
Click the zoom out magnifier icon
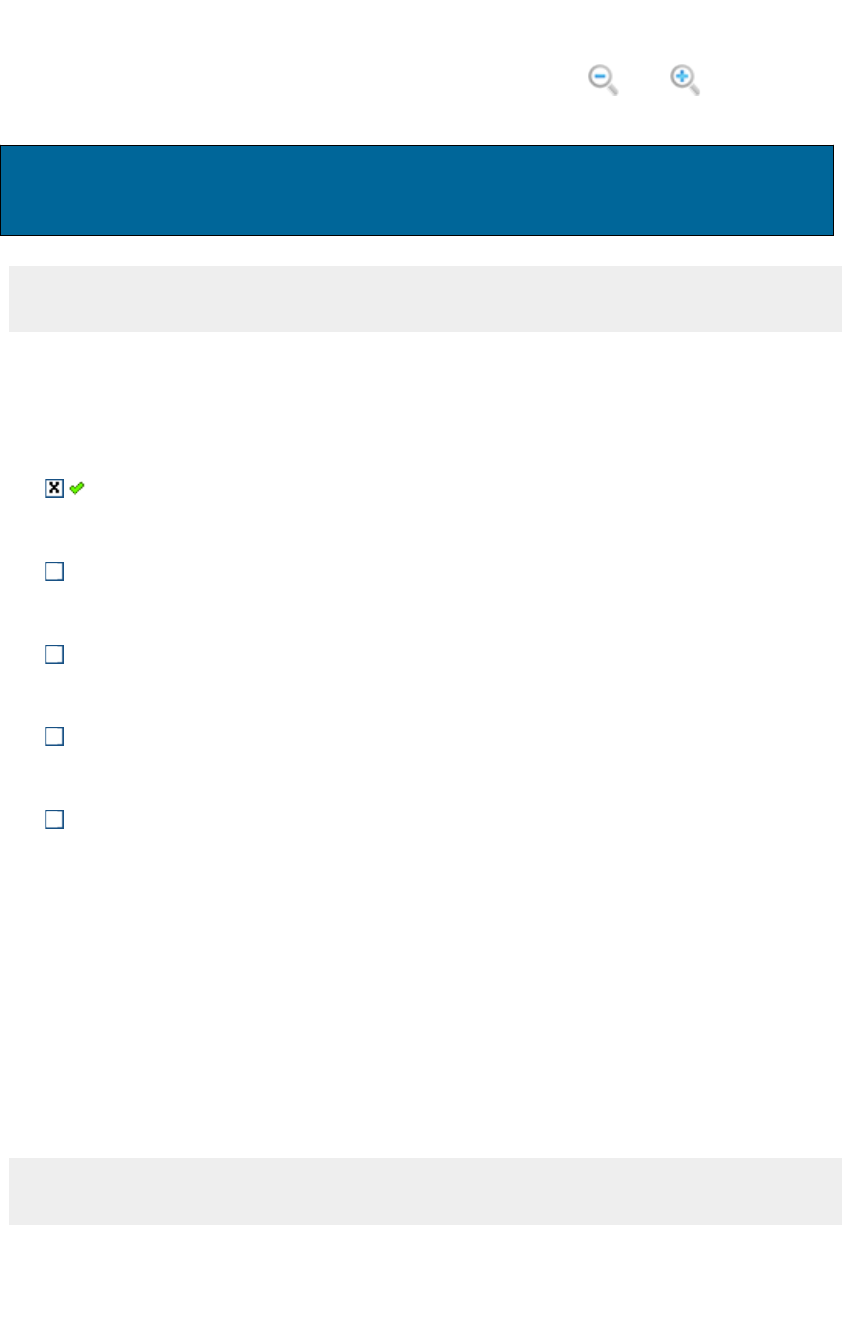pyautogui.click(x=602, y=80)
